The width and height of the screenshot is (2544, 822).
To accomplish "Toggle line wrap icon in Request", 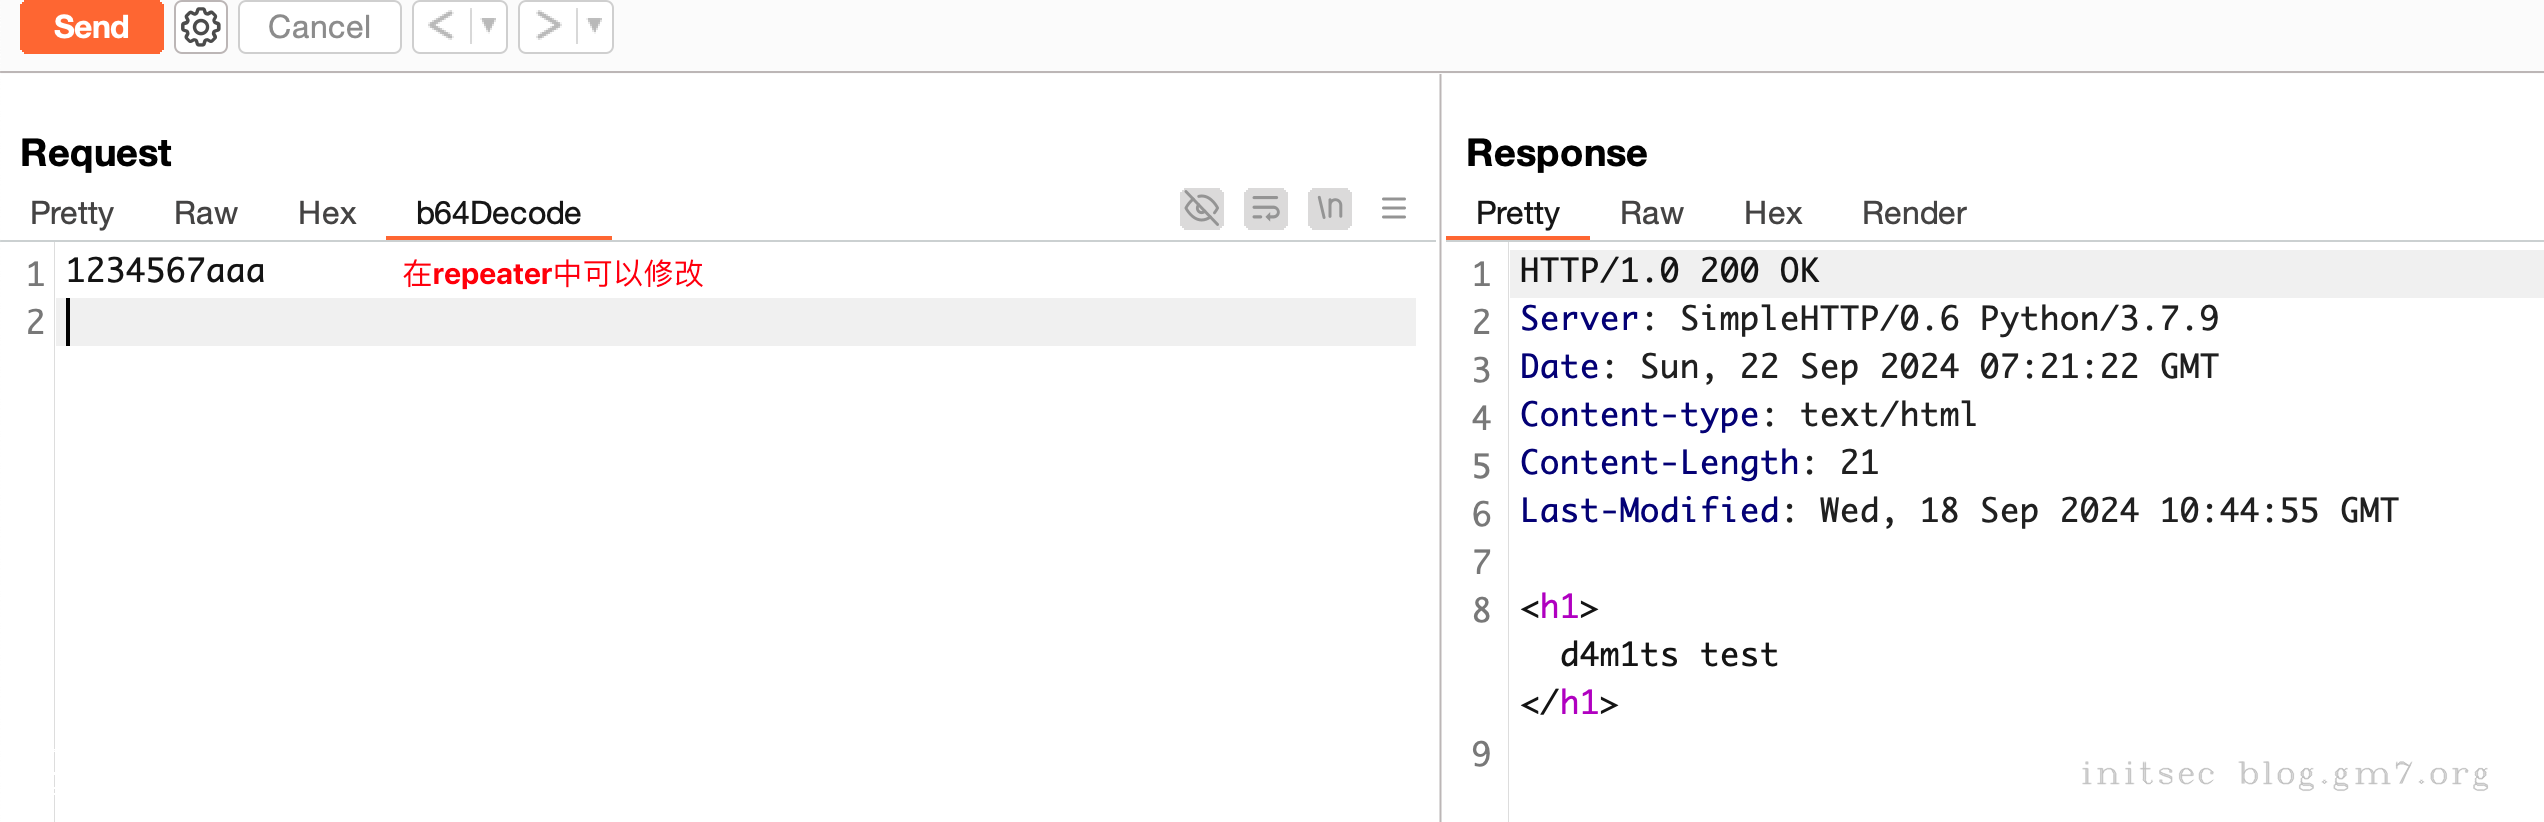I will pyautogui.click(x=1265, y=209).
